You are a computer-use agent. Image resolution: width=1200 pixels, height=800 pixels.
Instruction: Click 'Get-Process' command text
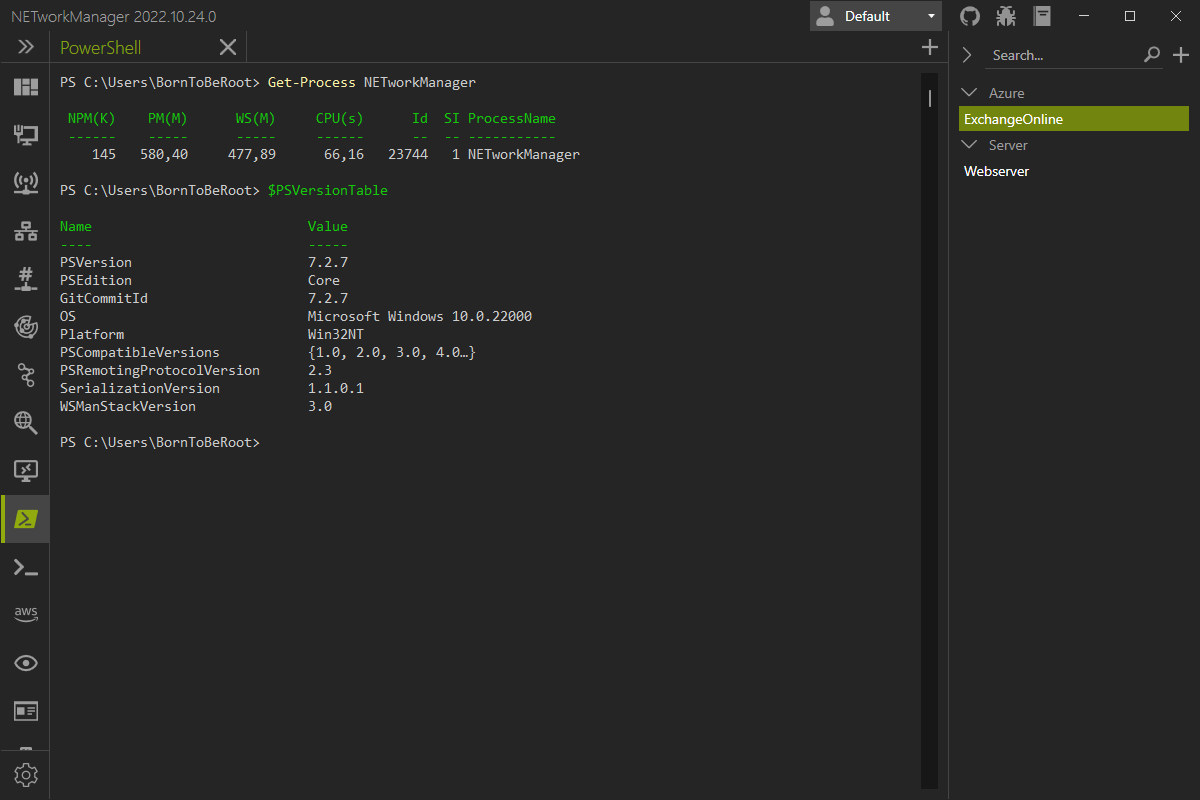tap(312, 82)
